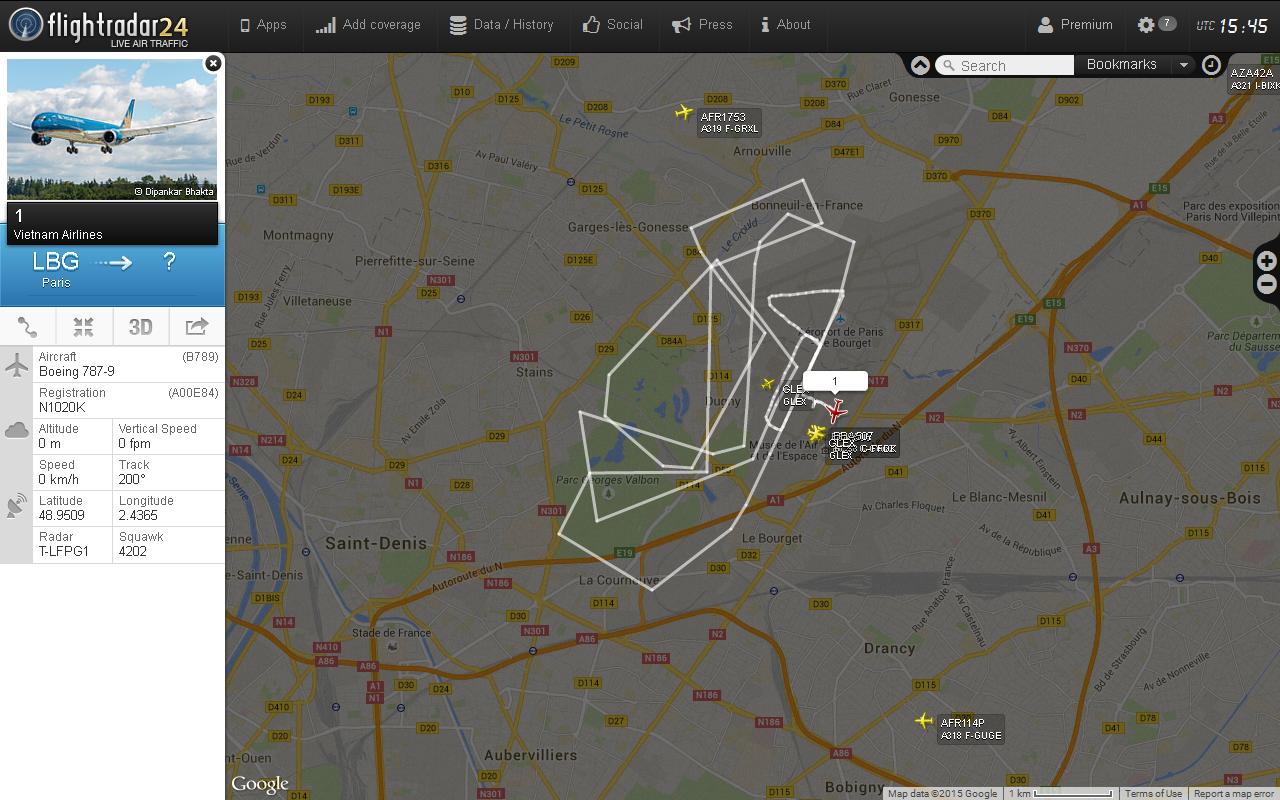1280x800 pixels.
Task: Click the Premium account button
Action: pos(1075,25)
